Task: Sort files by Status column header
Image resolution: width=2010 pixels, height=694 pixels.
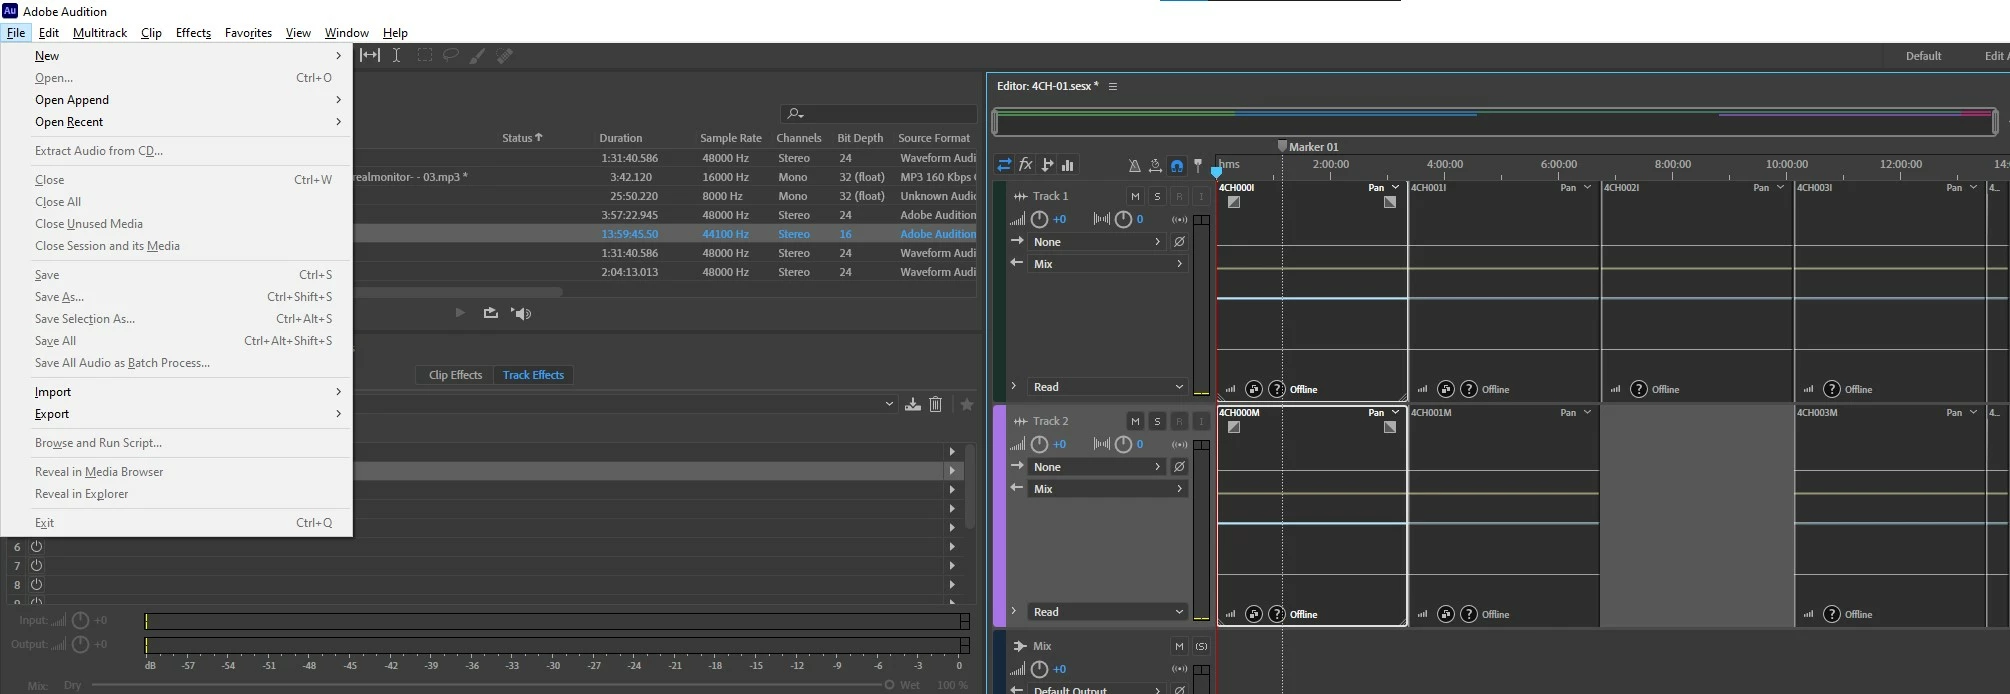Action: click(522, 138)
